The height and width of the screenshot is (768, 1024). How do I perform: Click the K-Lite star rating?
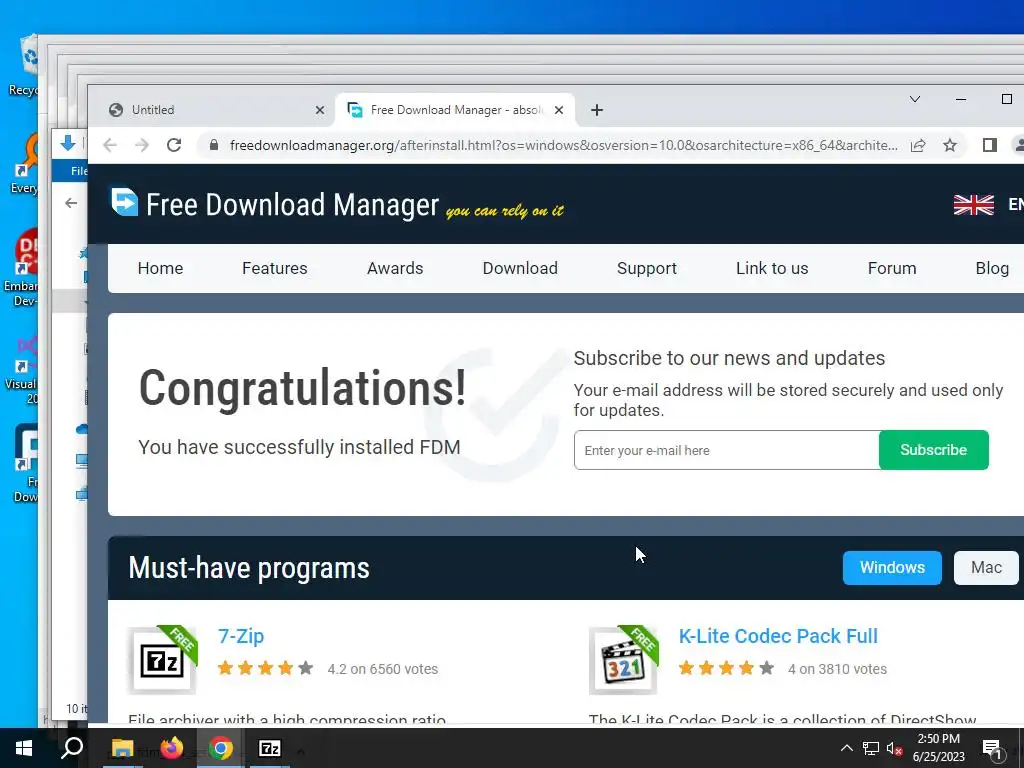pyautogui.click(x=726, y=668)
